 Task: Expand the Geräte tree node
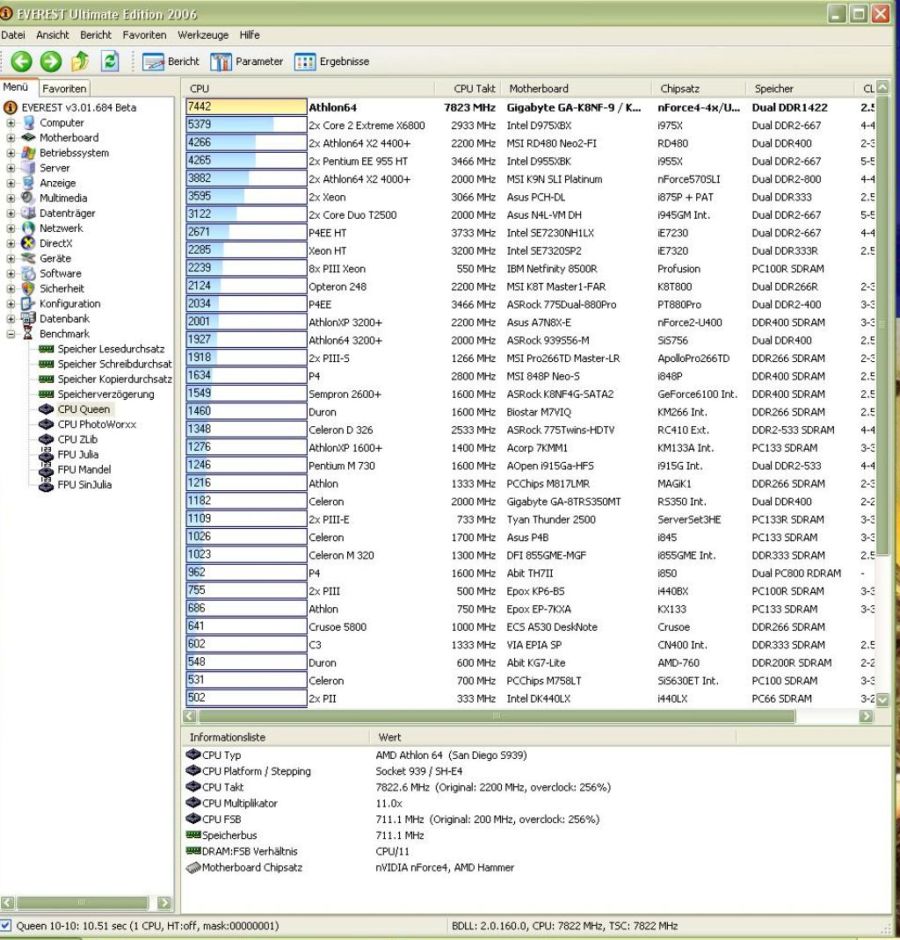(x=11, y=258)
